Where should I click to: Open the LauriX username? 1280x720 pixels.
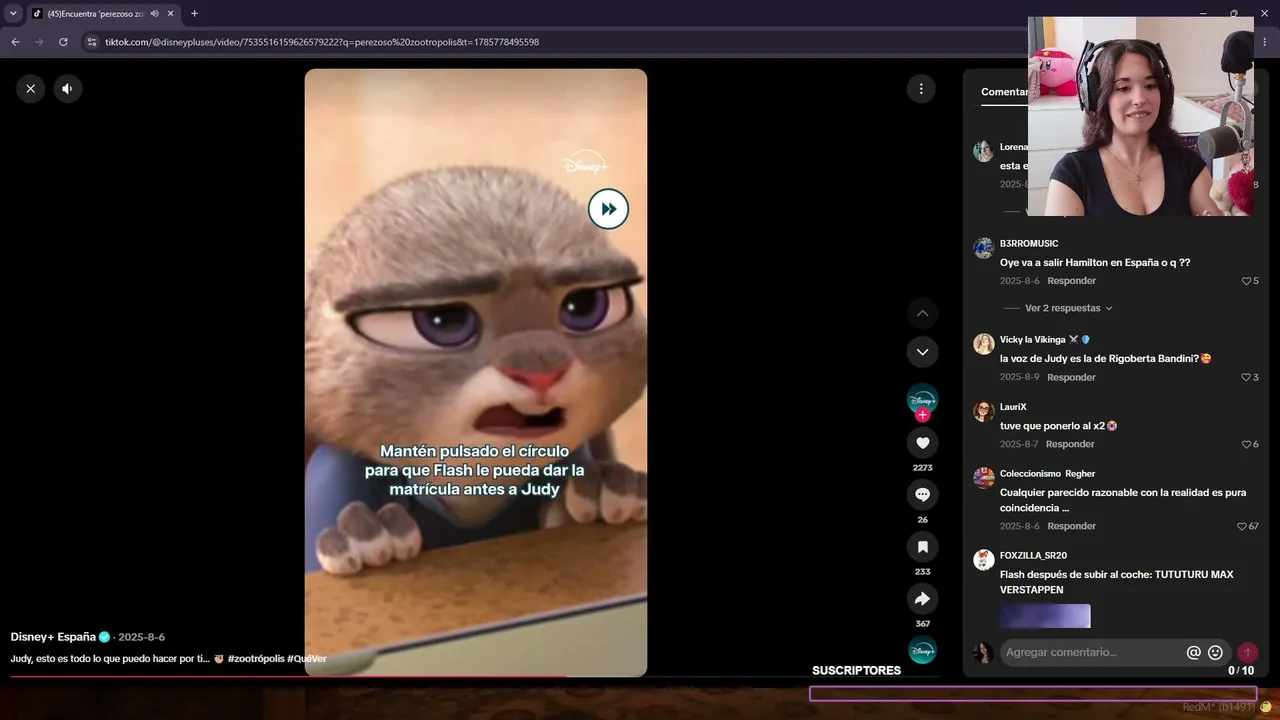1013,407
